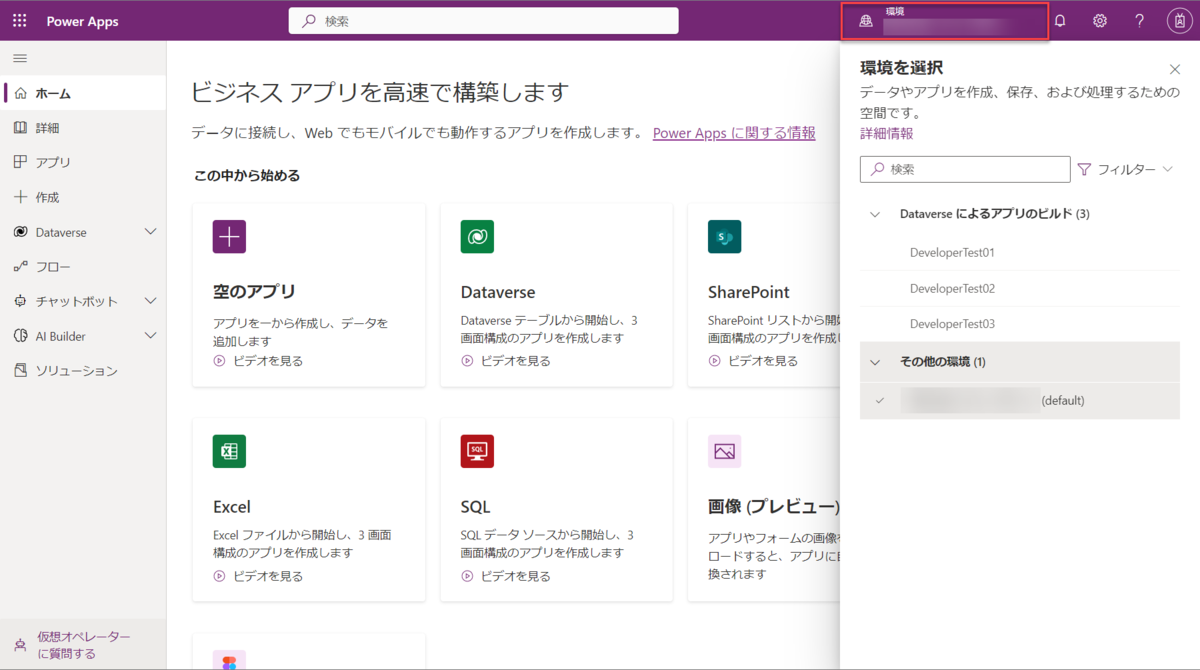Select the SharePoint card title
The image size is (1200, 670).
pos(749,292)
